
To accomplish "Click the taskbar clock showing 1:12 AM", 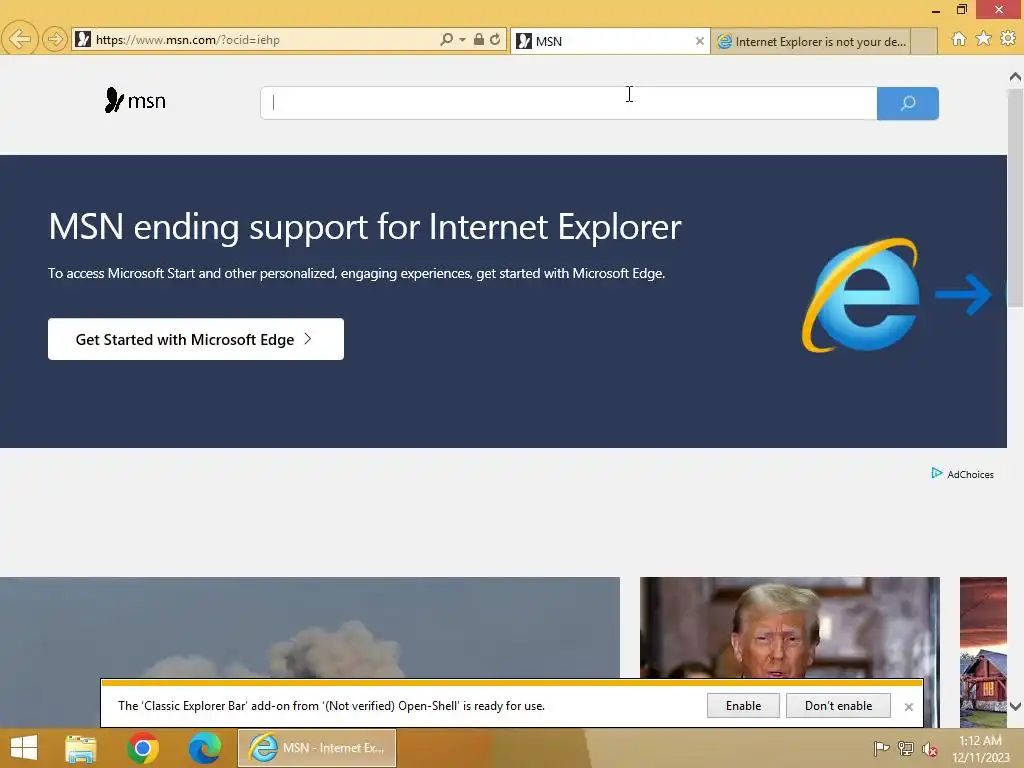I will pos(980,749).
